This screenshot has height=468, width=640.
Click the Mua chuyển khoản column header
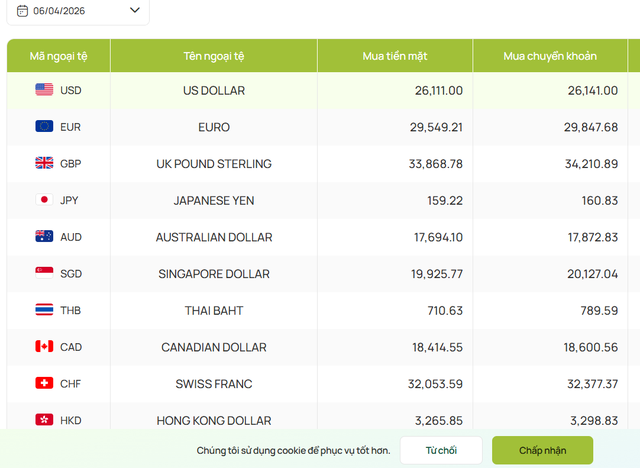[550, 56]
